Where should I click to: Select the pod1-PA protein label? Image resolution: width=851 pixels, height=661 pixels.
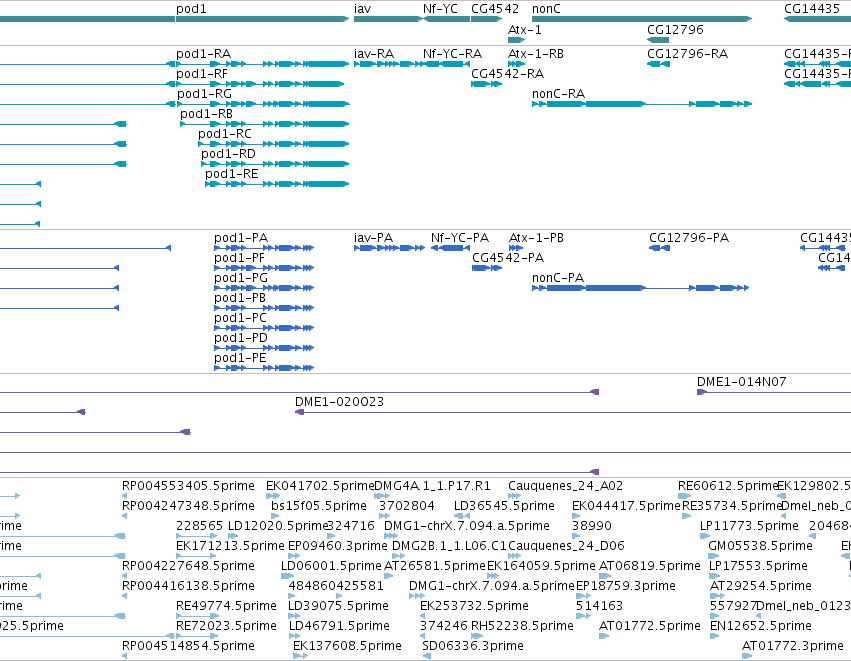point(241,238)
